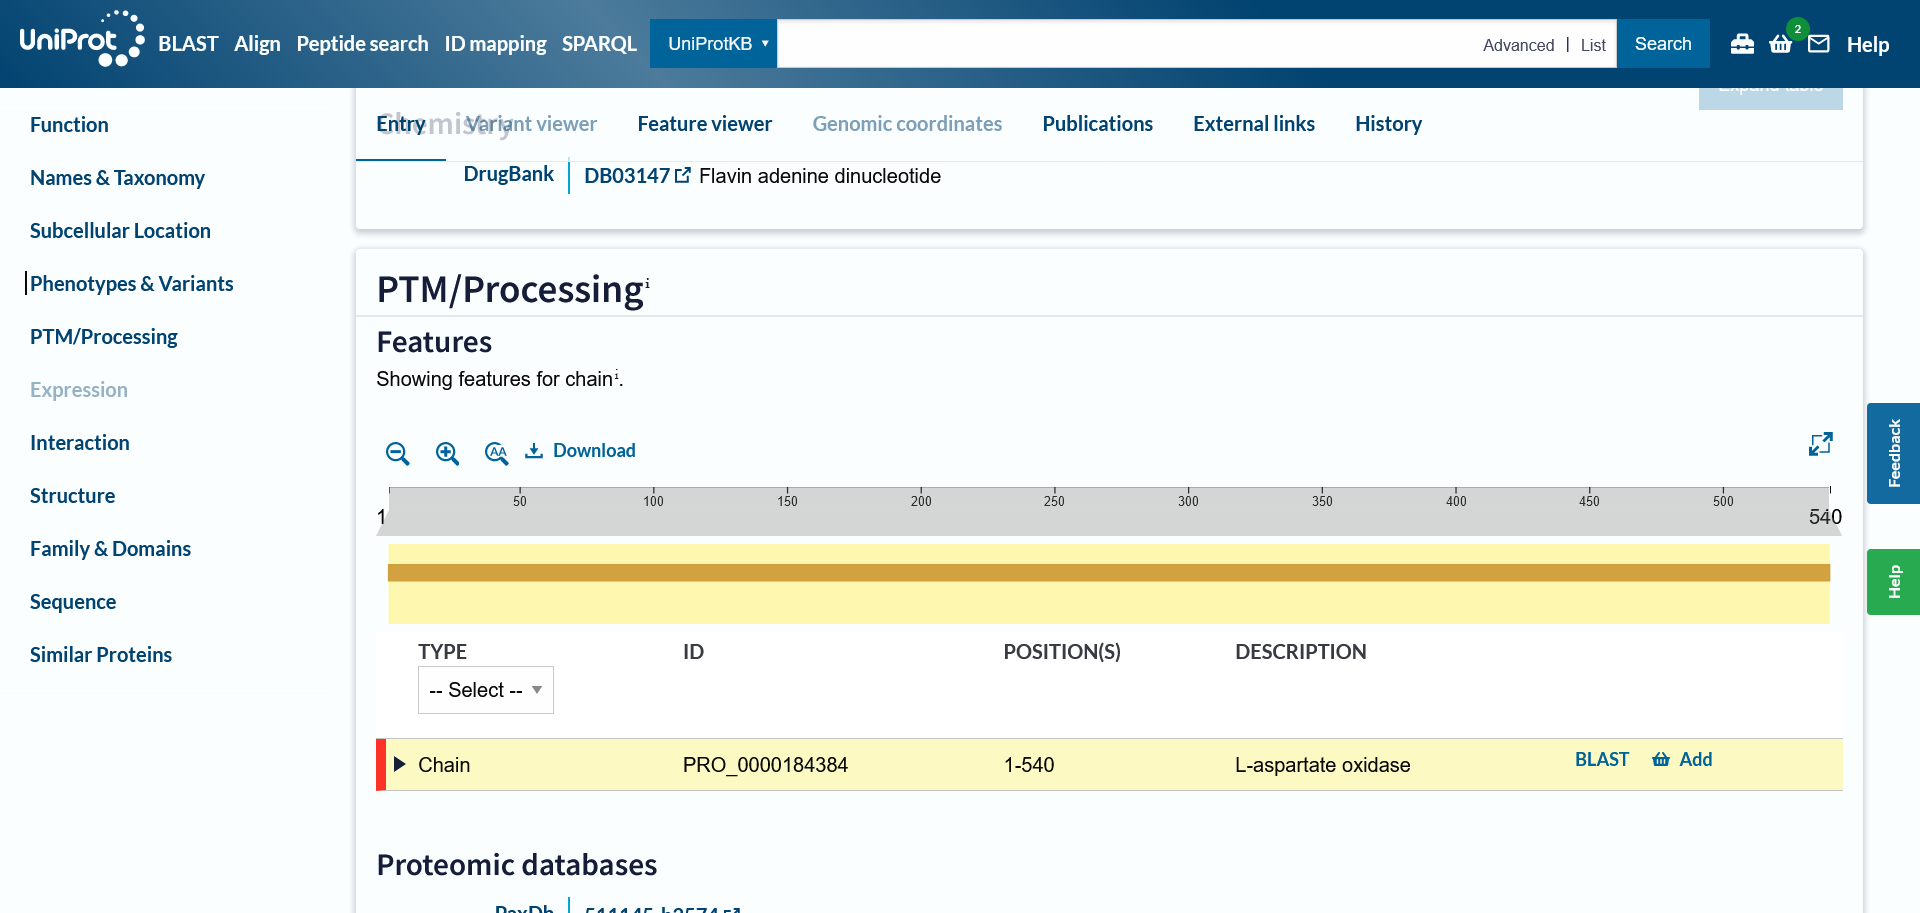Jump to Sequence section

click(73, 602)
